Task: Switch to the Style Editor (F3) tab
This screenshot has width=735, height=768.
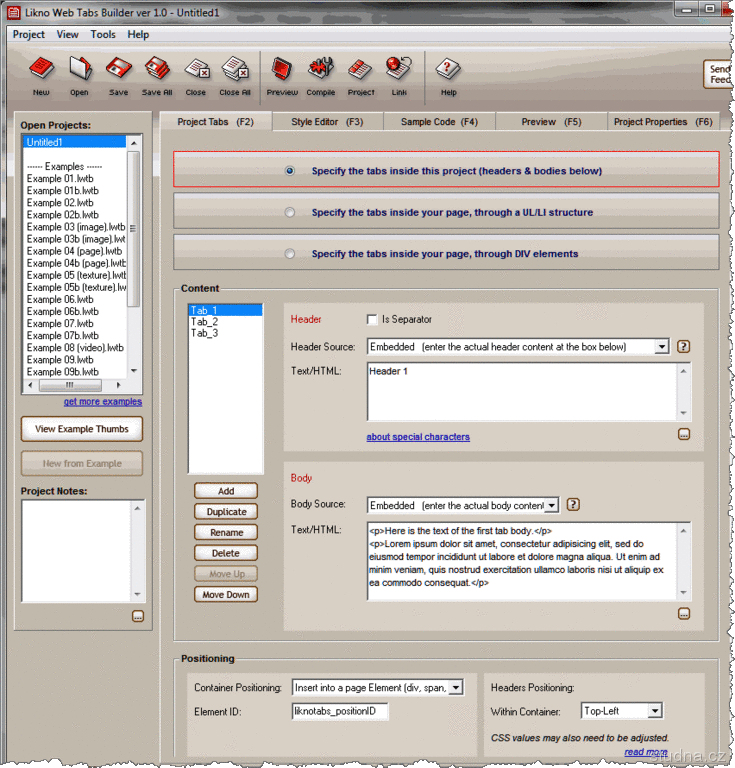Action: click(x=327, y=122)
